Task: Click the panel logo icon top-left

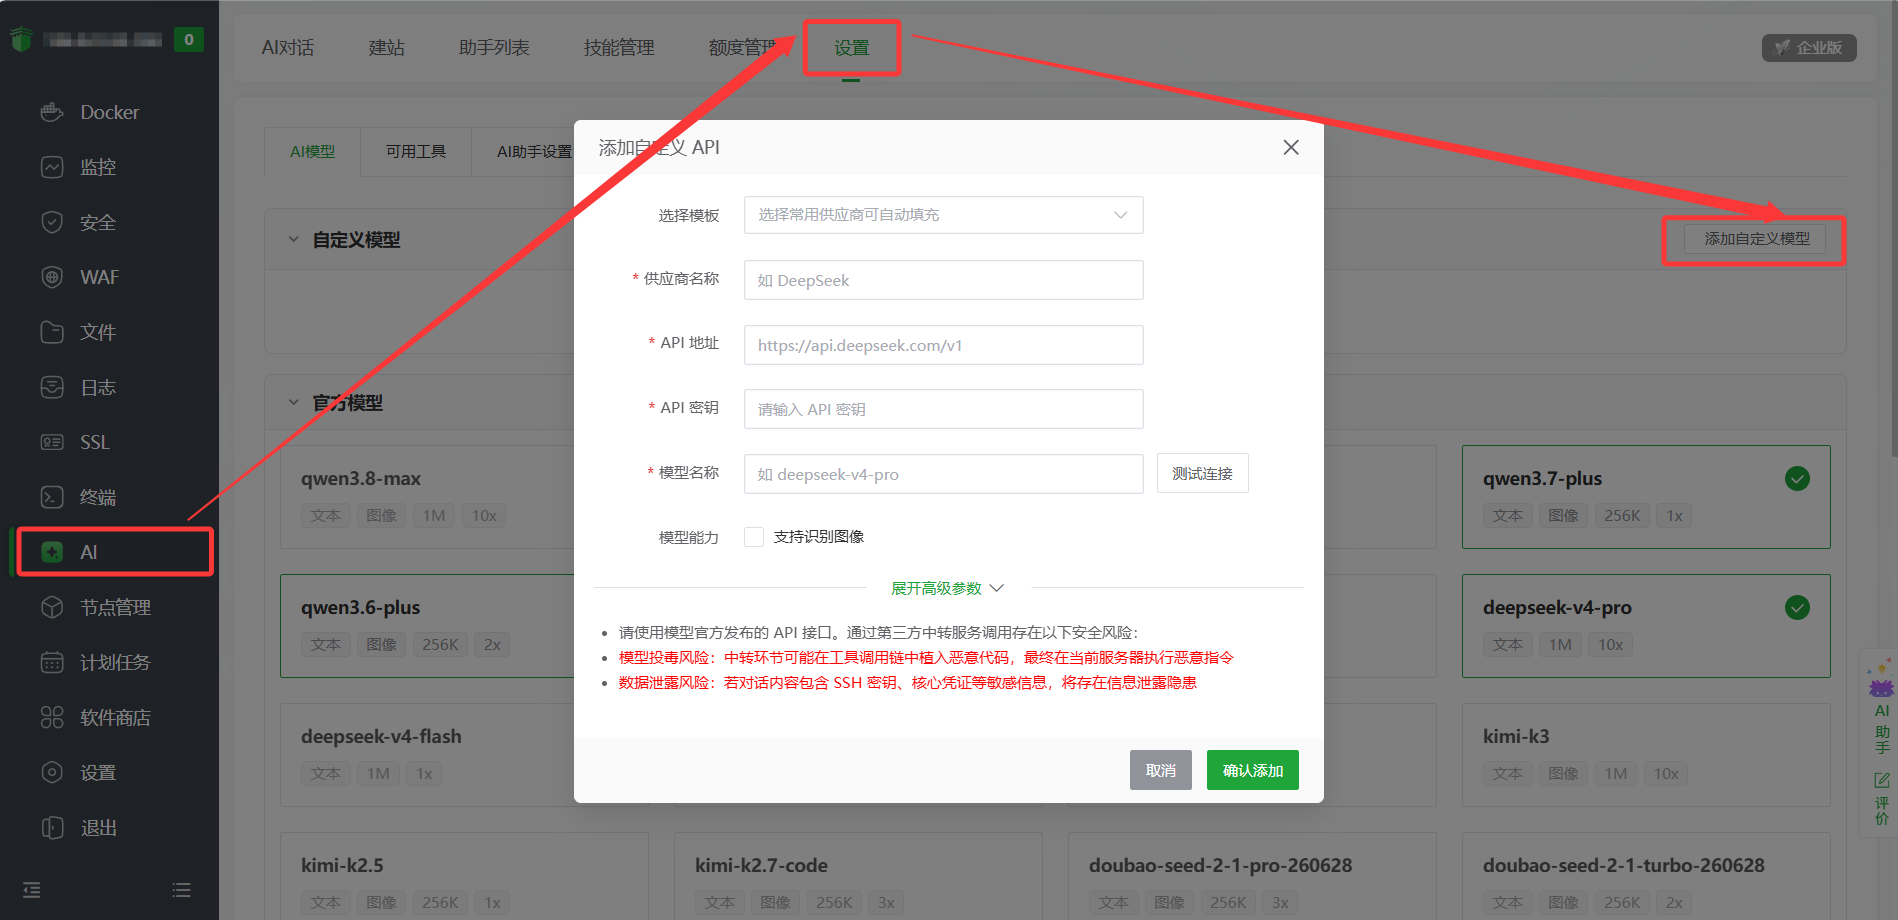Action: point(21,39)
